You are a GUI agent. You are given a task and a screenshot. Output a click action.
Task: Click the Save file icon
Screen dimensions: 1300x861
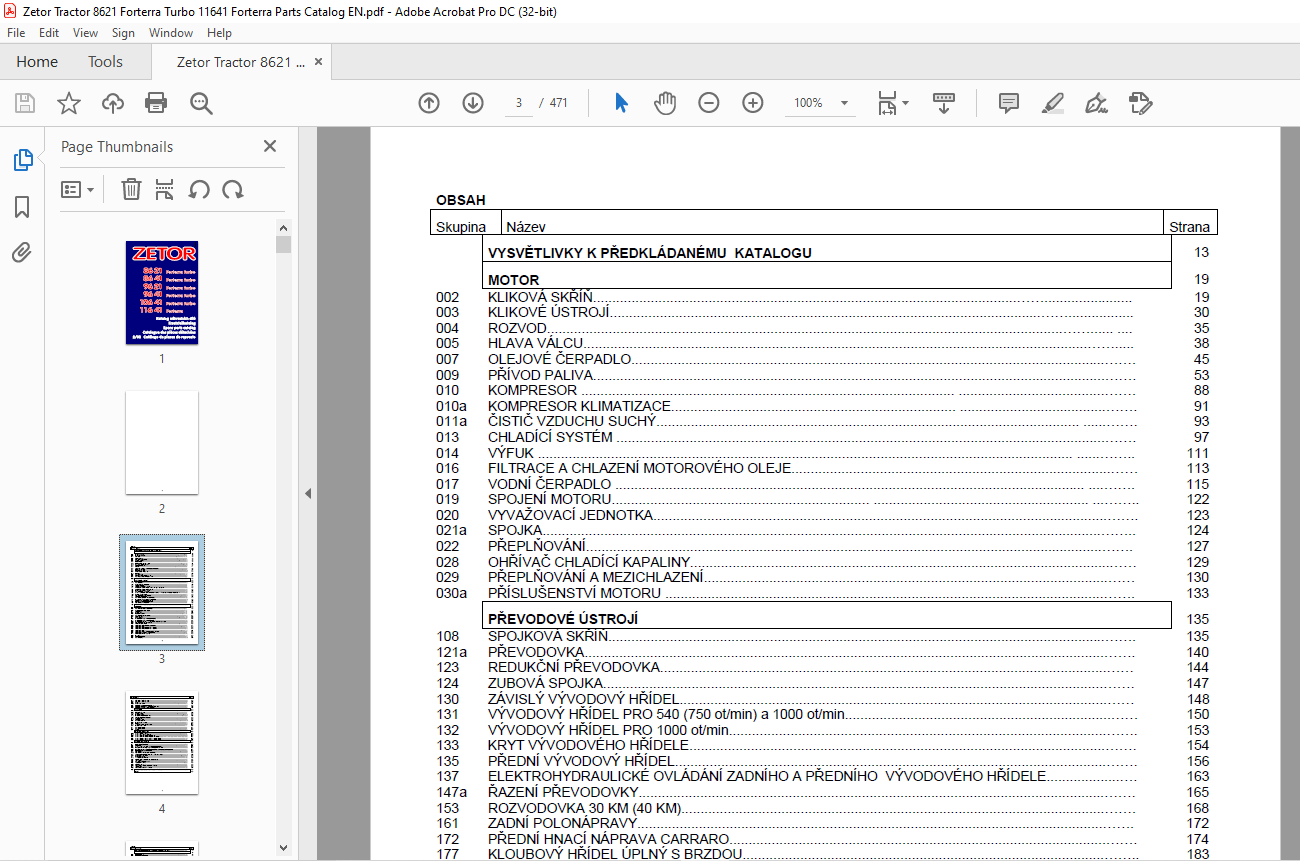[25, 103]
